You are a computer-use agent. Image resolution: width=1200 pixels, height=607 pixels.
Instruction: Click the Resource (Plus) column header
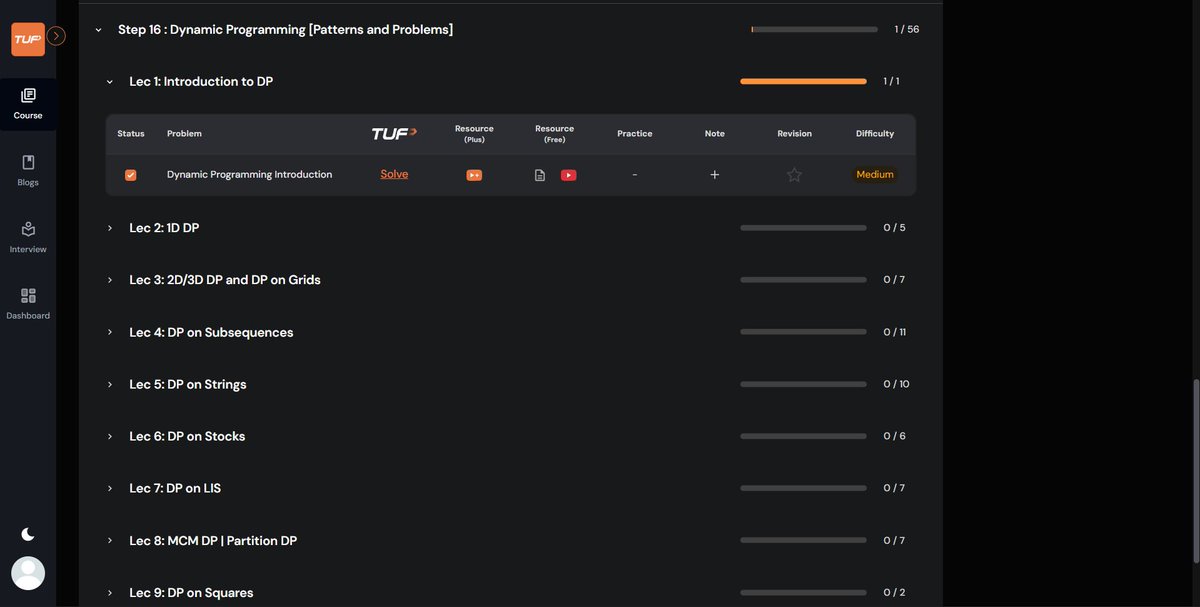click(474, 133)
